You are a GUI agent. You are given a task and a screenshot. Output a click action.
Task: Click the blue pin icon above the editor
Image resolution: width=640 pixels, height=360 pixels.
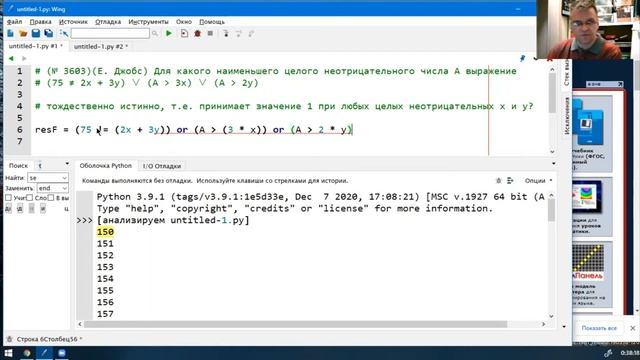(522, 59)
